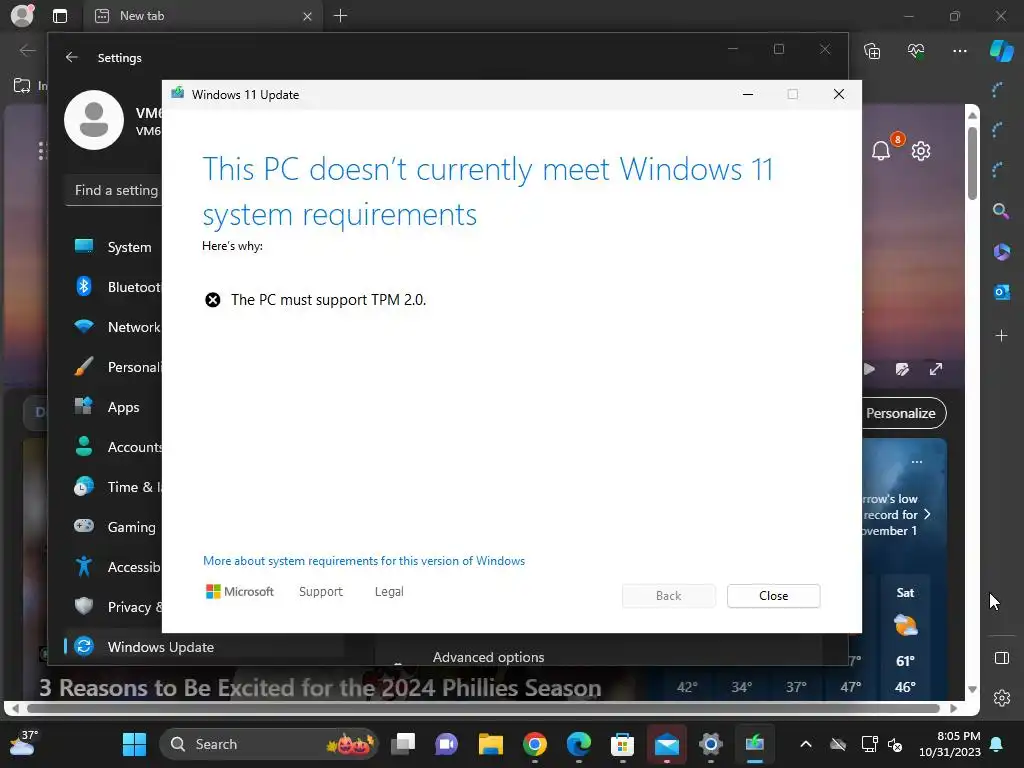Open a new Edge tab with plus

coord(340,16)
